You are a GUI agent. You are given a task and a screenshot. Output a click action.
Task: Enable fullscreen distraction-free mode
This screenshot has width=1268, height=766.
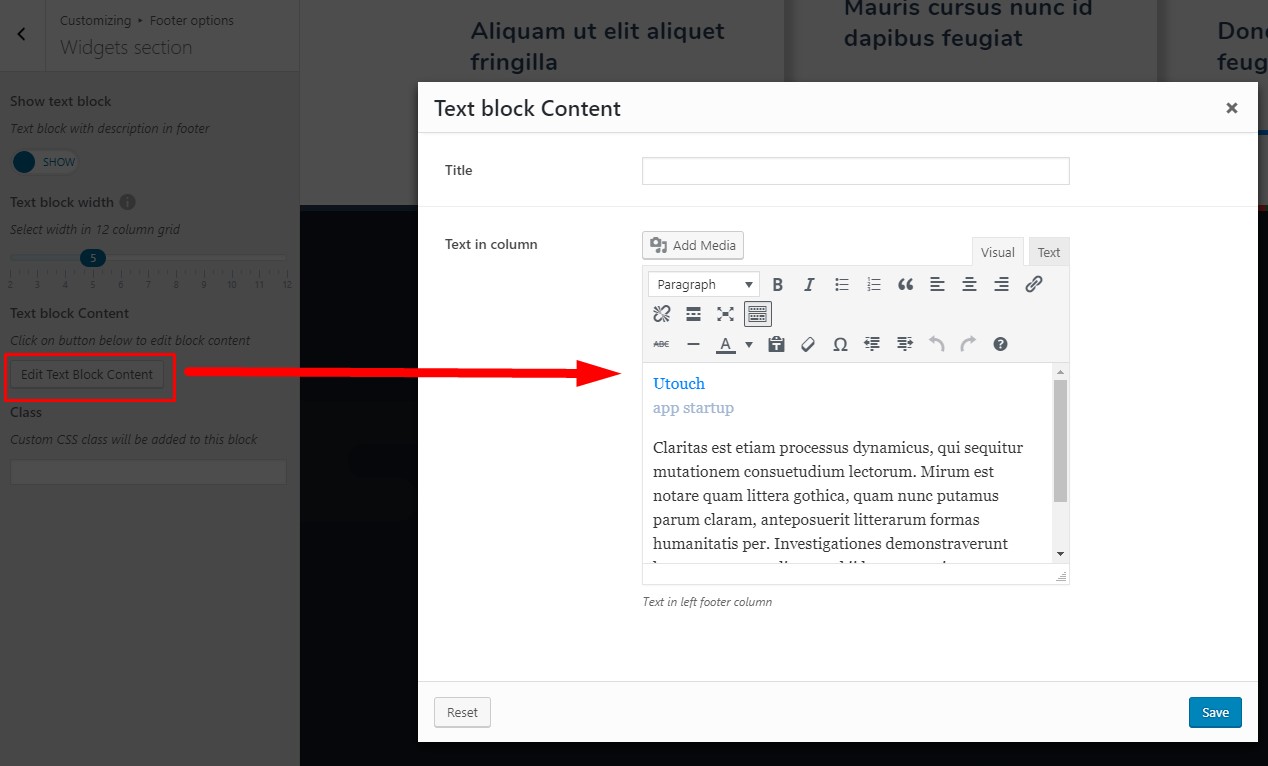pos(725,314)
